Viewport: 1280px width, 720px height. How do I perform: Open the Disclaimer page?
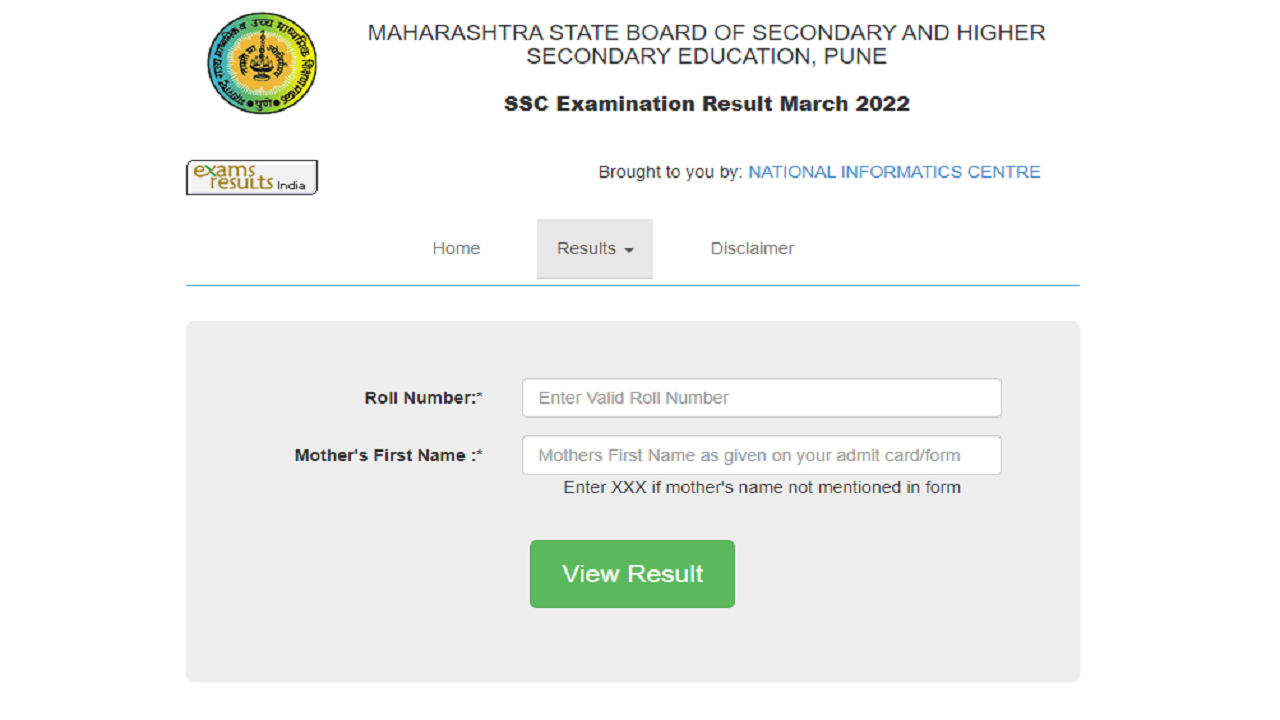pos(752,248)
